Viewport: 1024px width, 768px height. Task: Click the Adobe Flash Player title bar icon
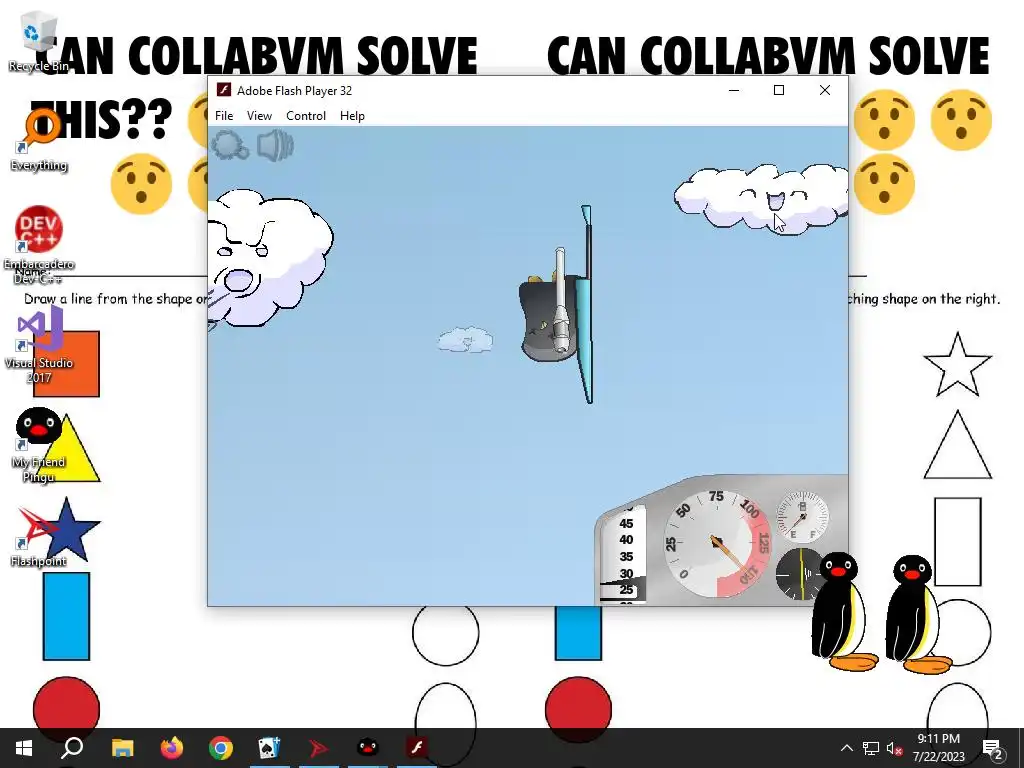point(224,90)
